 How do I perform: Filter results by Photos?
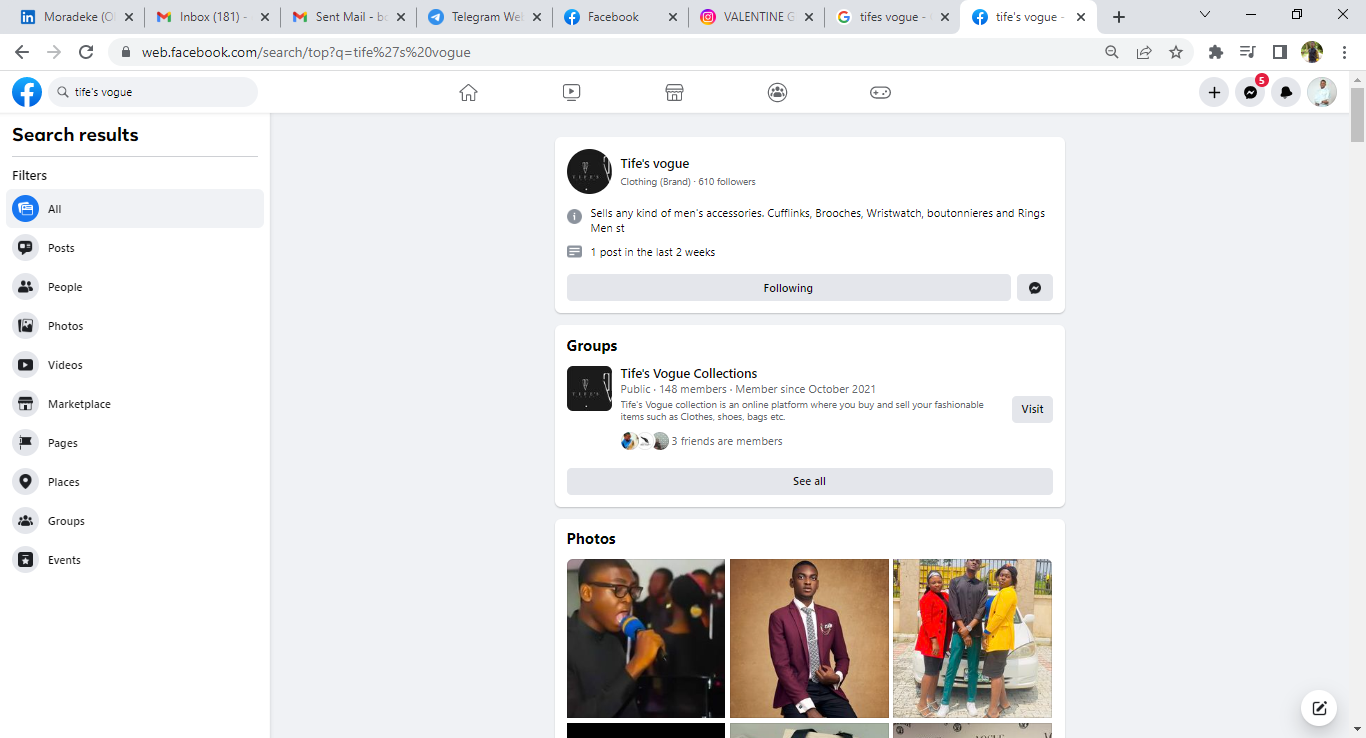pos(137,326)
